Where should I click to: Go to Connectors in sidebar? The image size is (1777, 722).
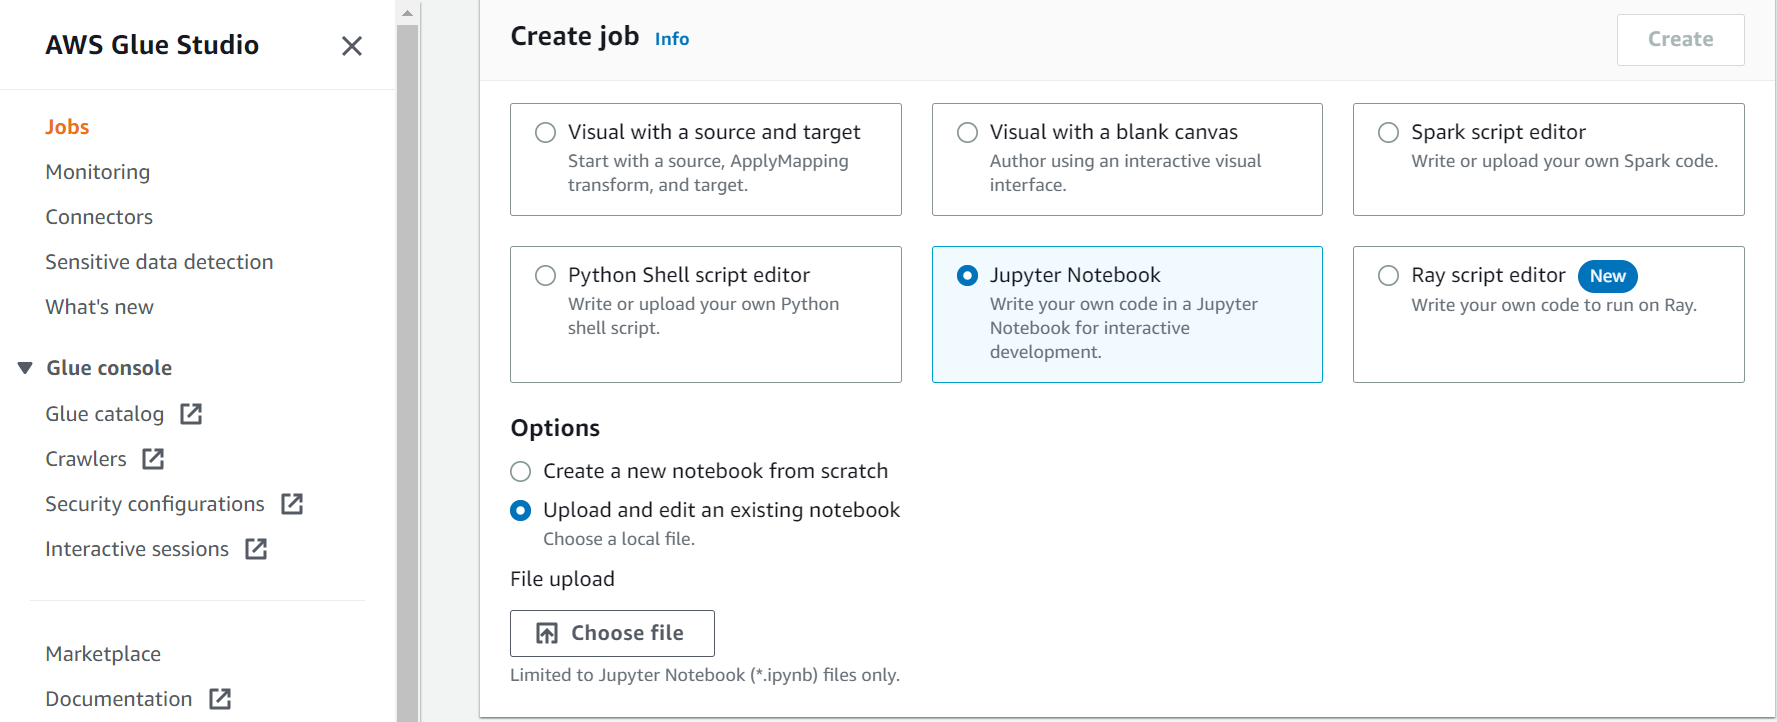(x=99, y=217)
